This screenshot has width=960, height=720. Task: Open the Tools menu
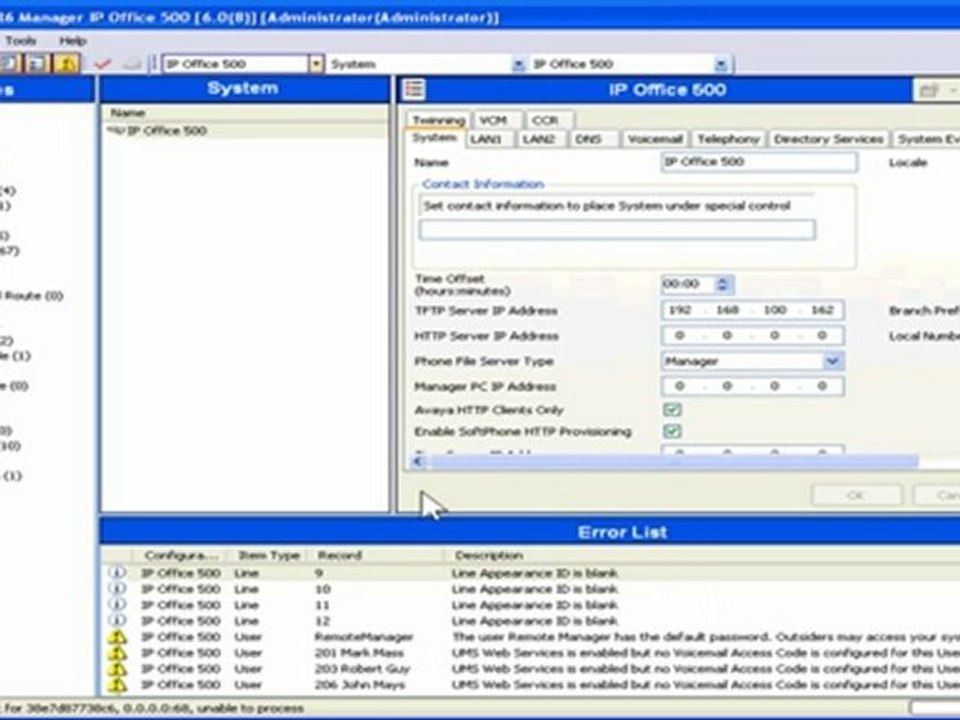pyautogui.click(x=21, y=40)
